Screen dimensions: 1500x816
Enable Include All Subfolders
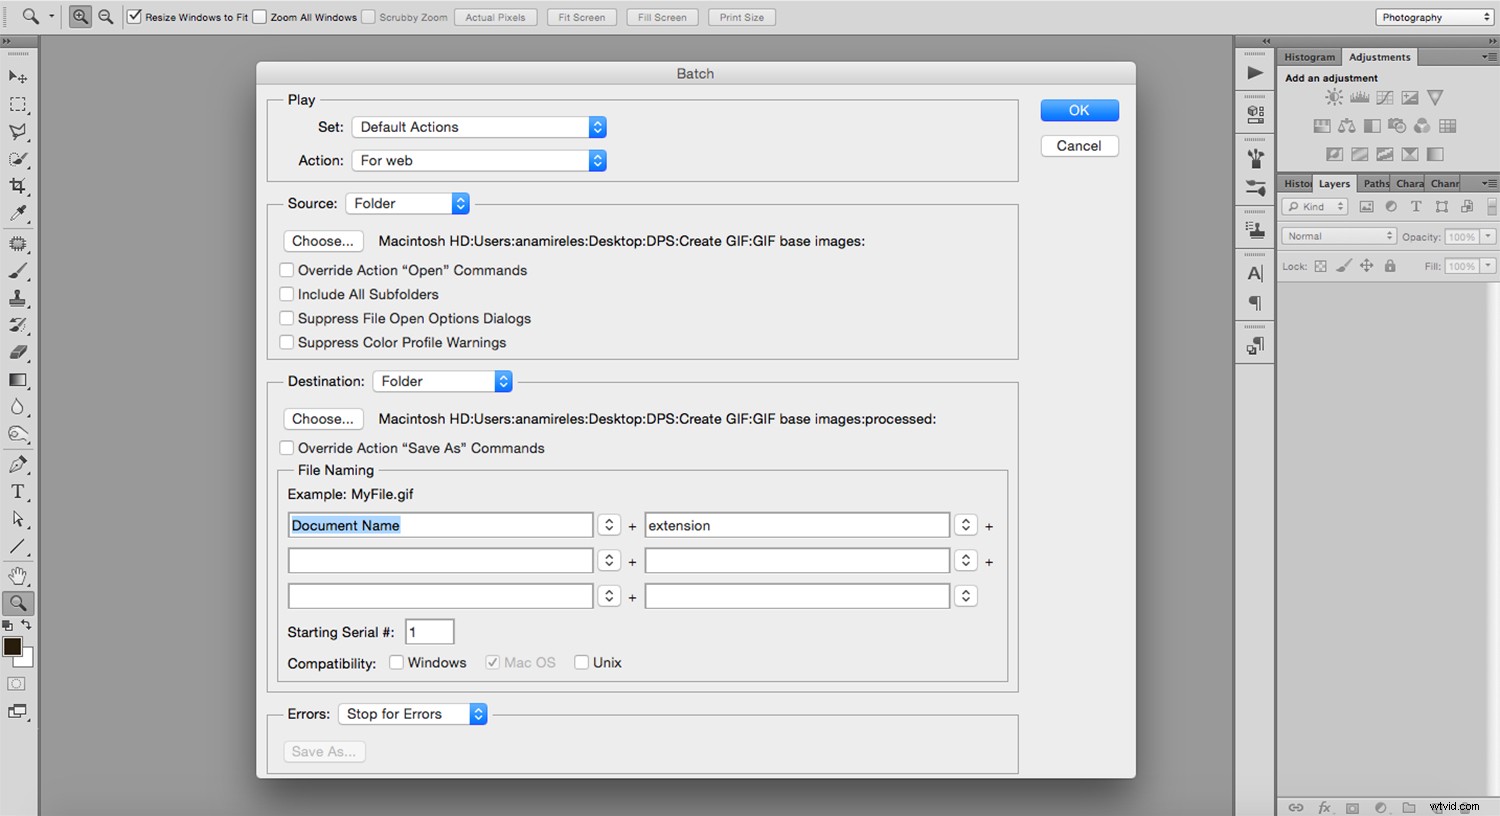click(x=287, y=294)
